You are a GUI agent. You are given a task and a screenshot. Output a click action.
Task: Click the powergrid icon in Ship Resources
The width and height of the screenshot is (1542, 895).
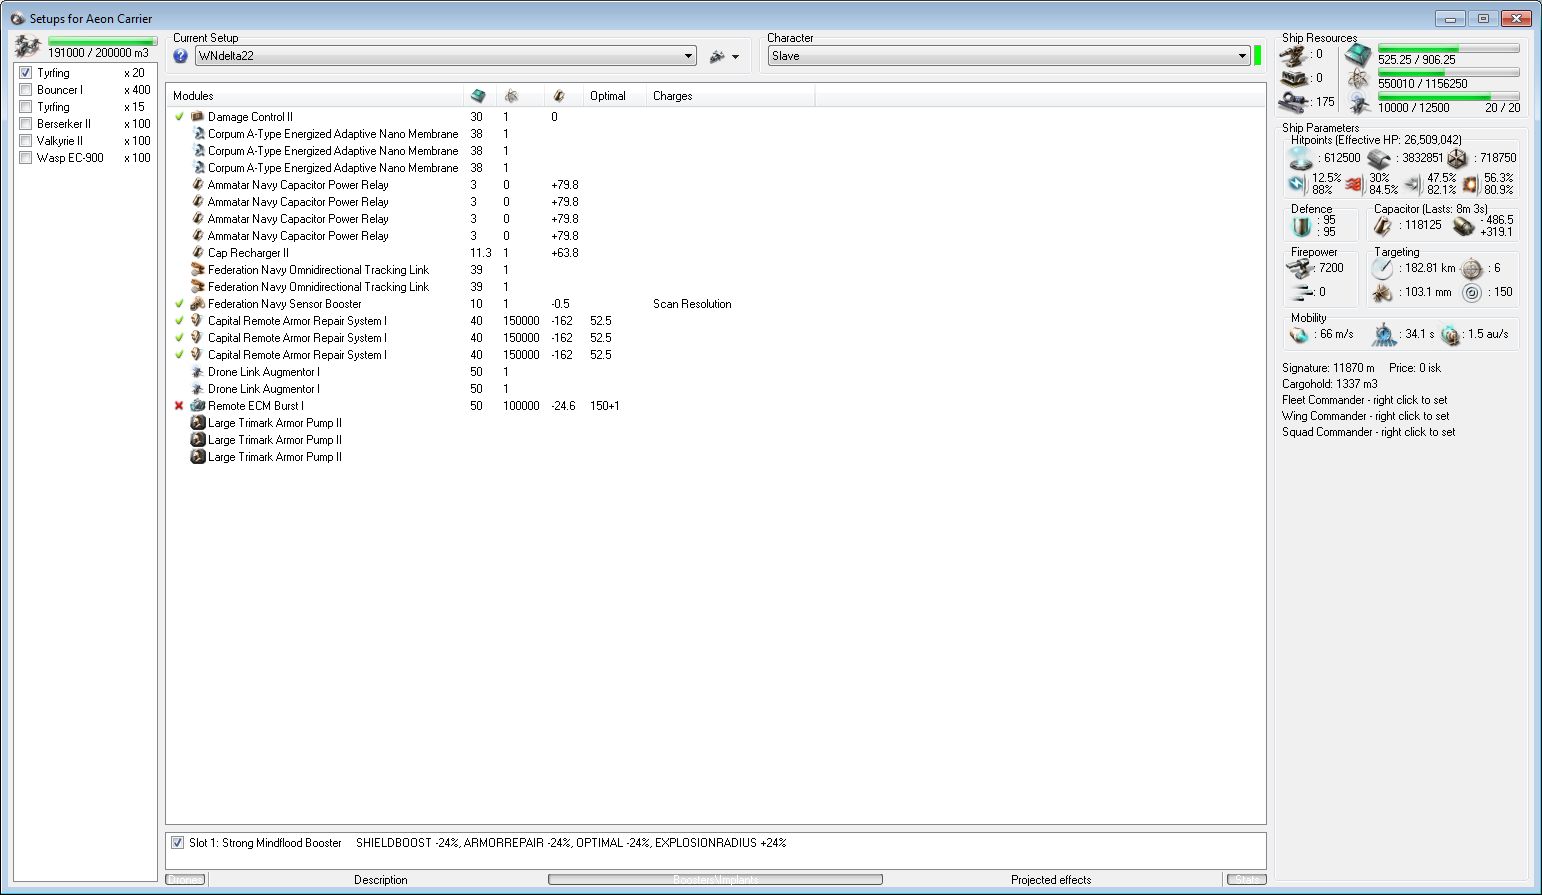click(1358, 79)
